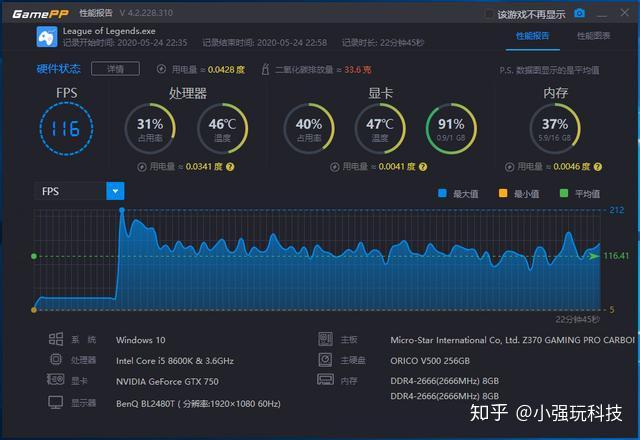Viewport: 640px width, 440px height.
Task: Click the 33.6 克 emission value
Action: click(358, 69)
